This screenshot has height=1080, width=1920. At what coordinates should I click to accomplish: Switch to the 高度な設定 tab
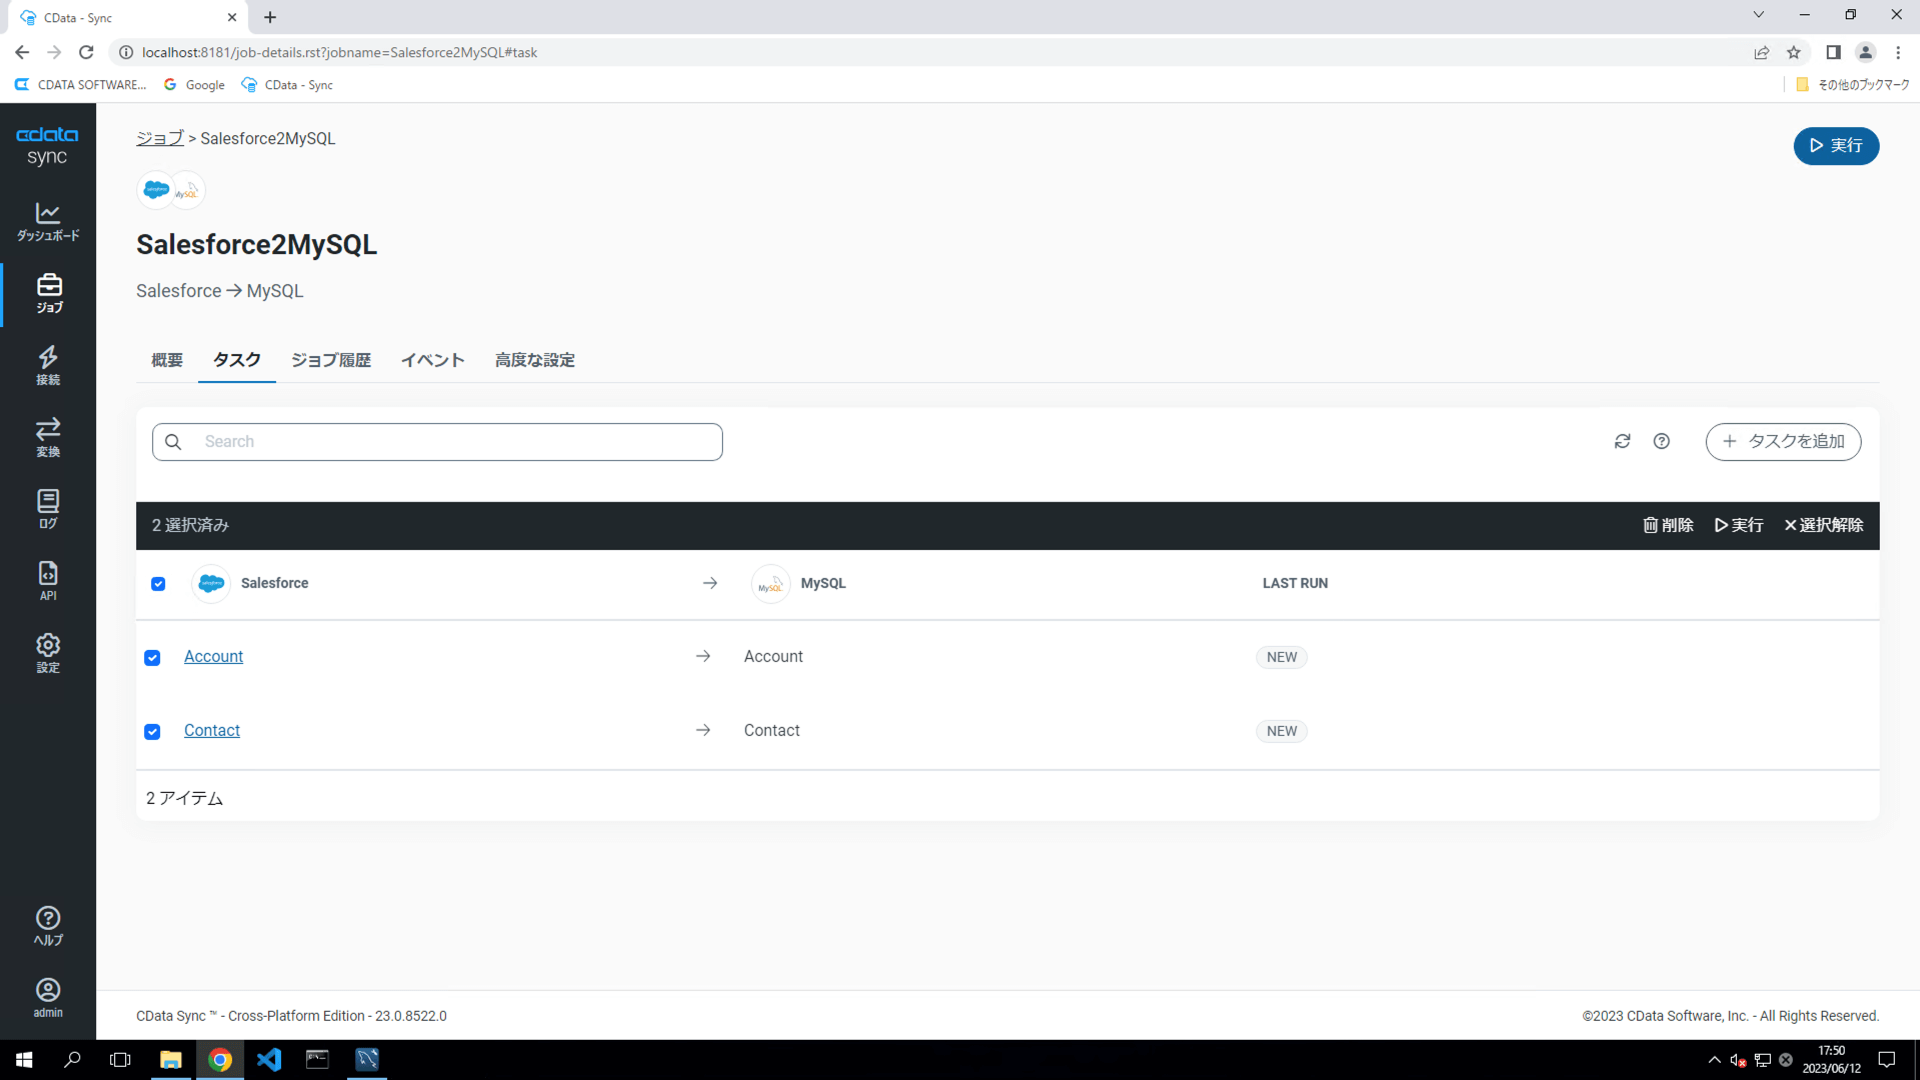534,360
